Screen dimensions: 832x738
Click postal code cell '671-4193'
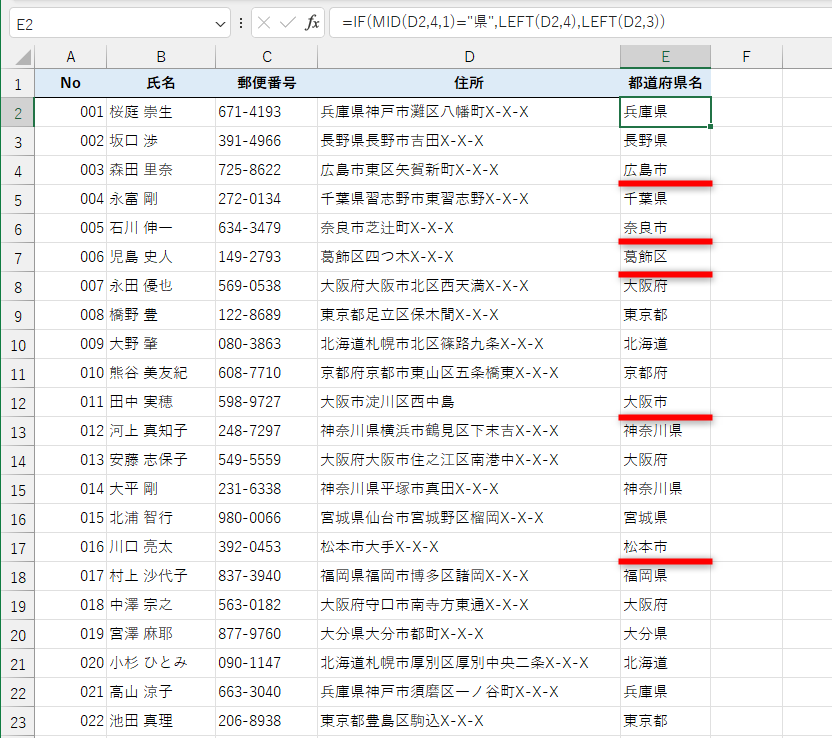coord(266,112)
